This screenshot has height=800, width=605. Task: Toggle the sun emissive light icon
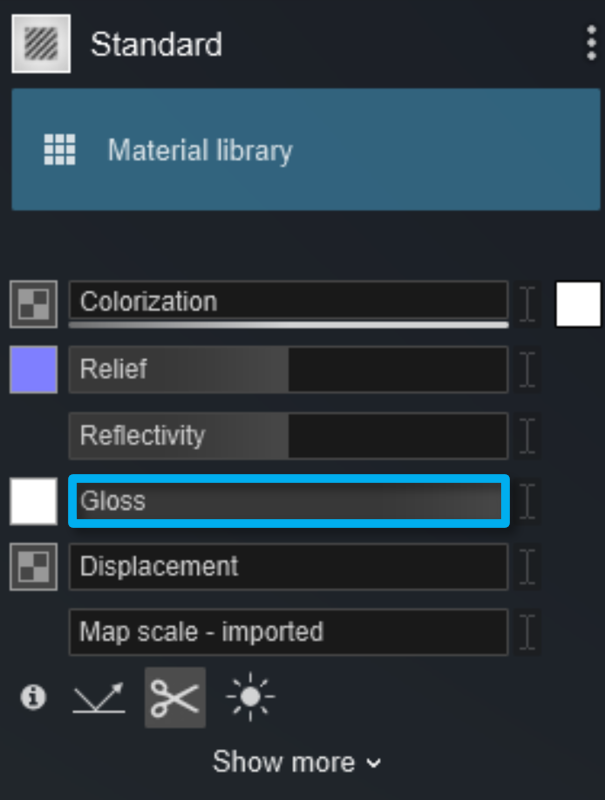tap(250, 696)
